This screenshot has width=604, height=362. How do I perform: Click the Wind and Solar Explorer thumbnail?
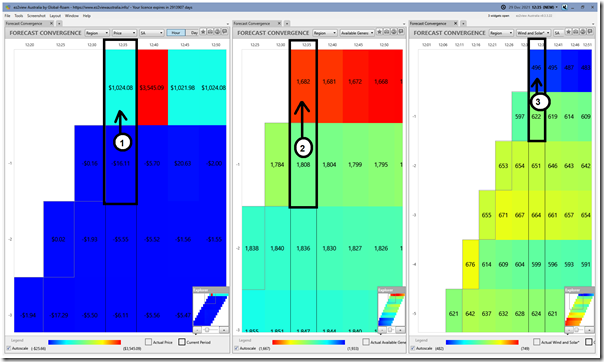point(579,310)
